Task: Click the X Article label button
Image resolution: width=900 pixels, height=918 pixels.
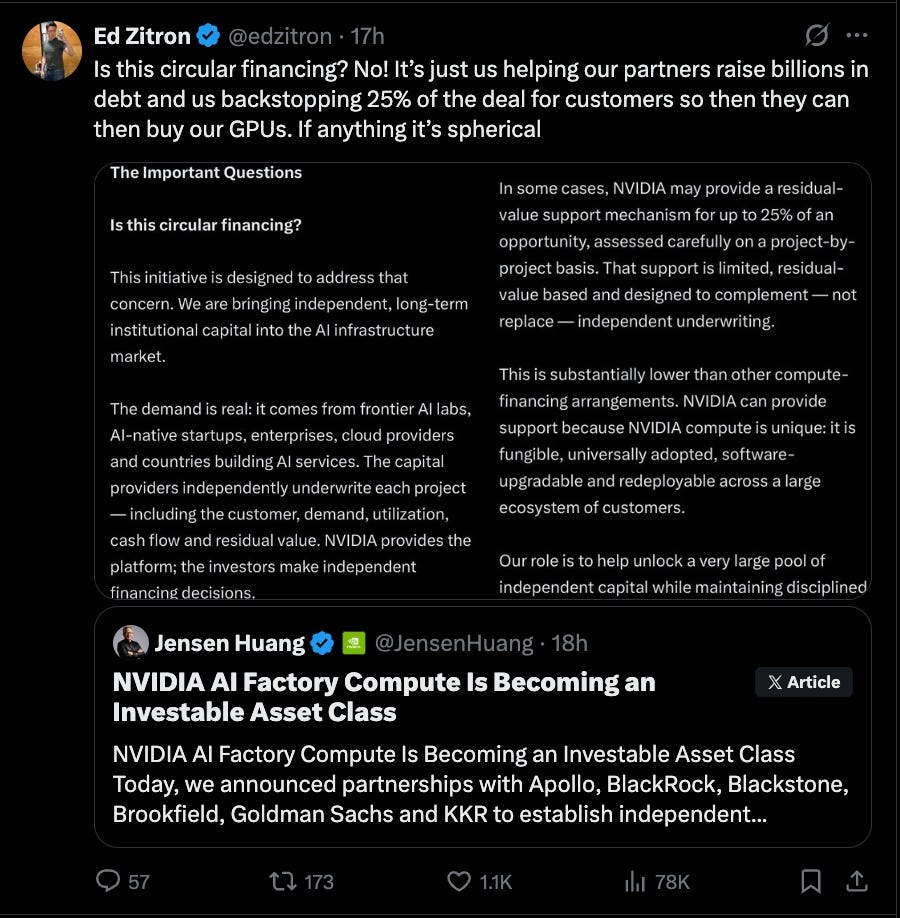Action: [803, 682]
